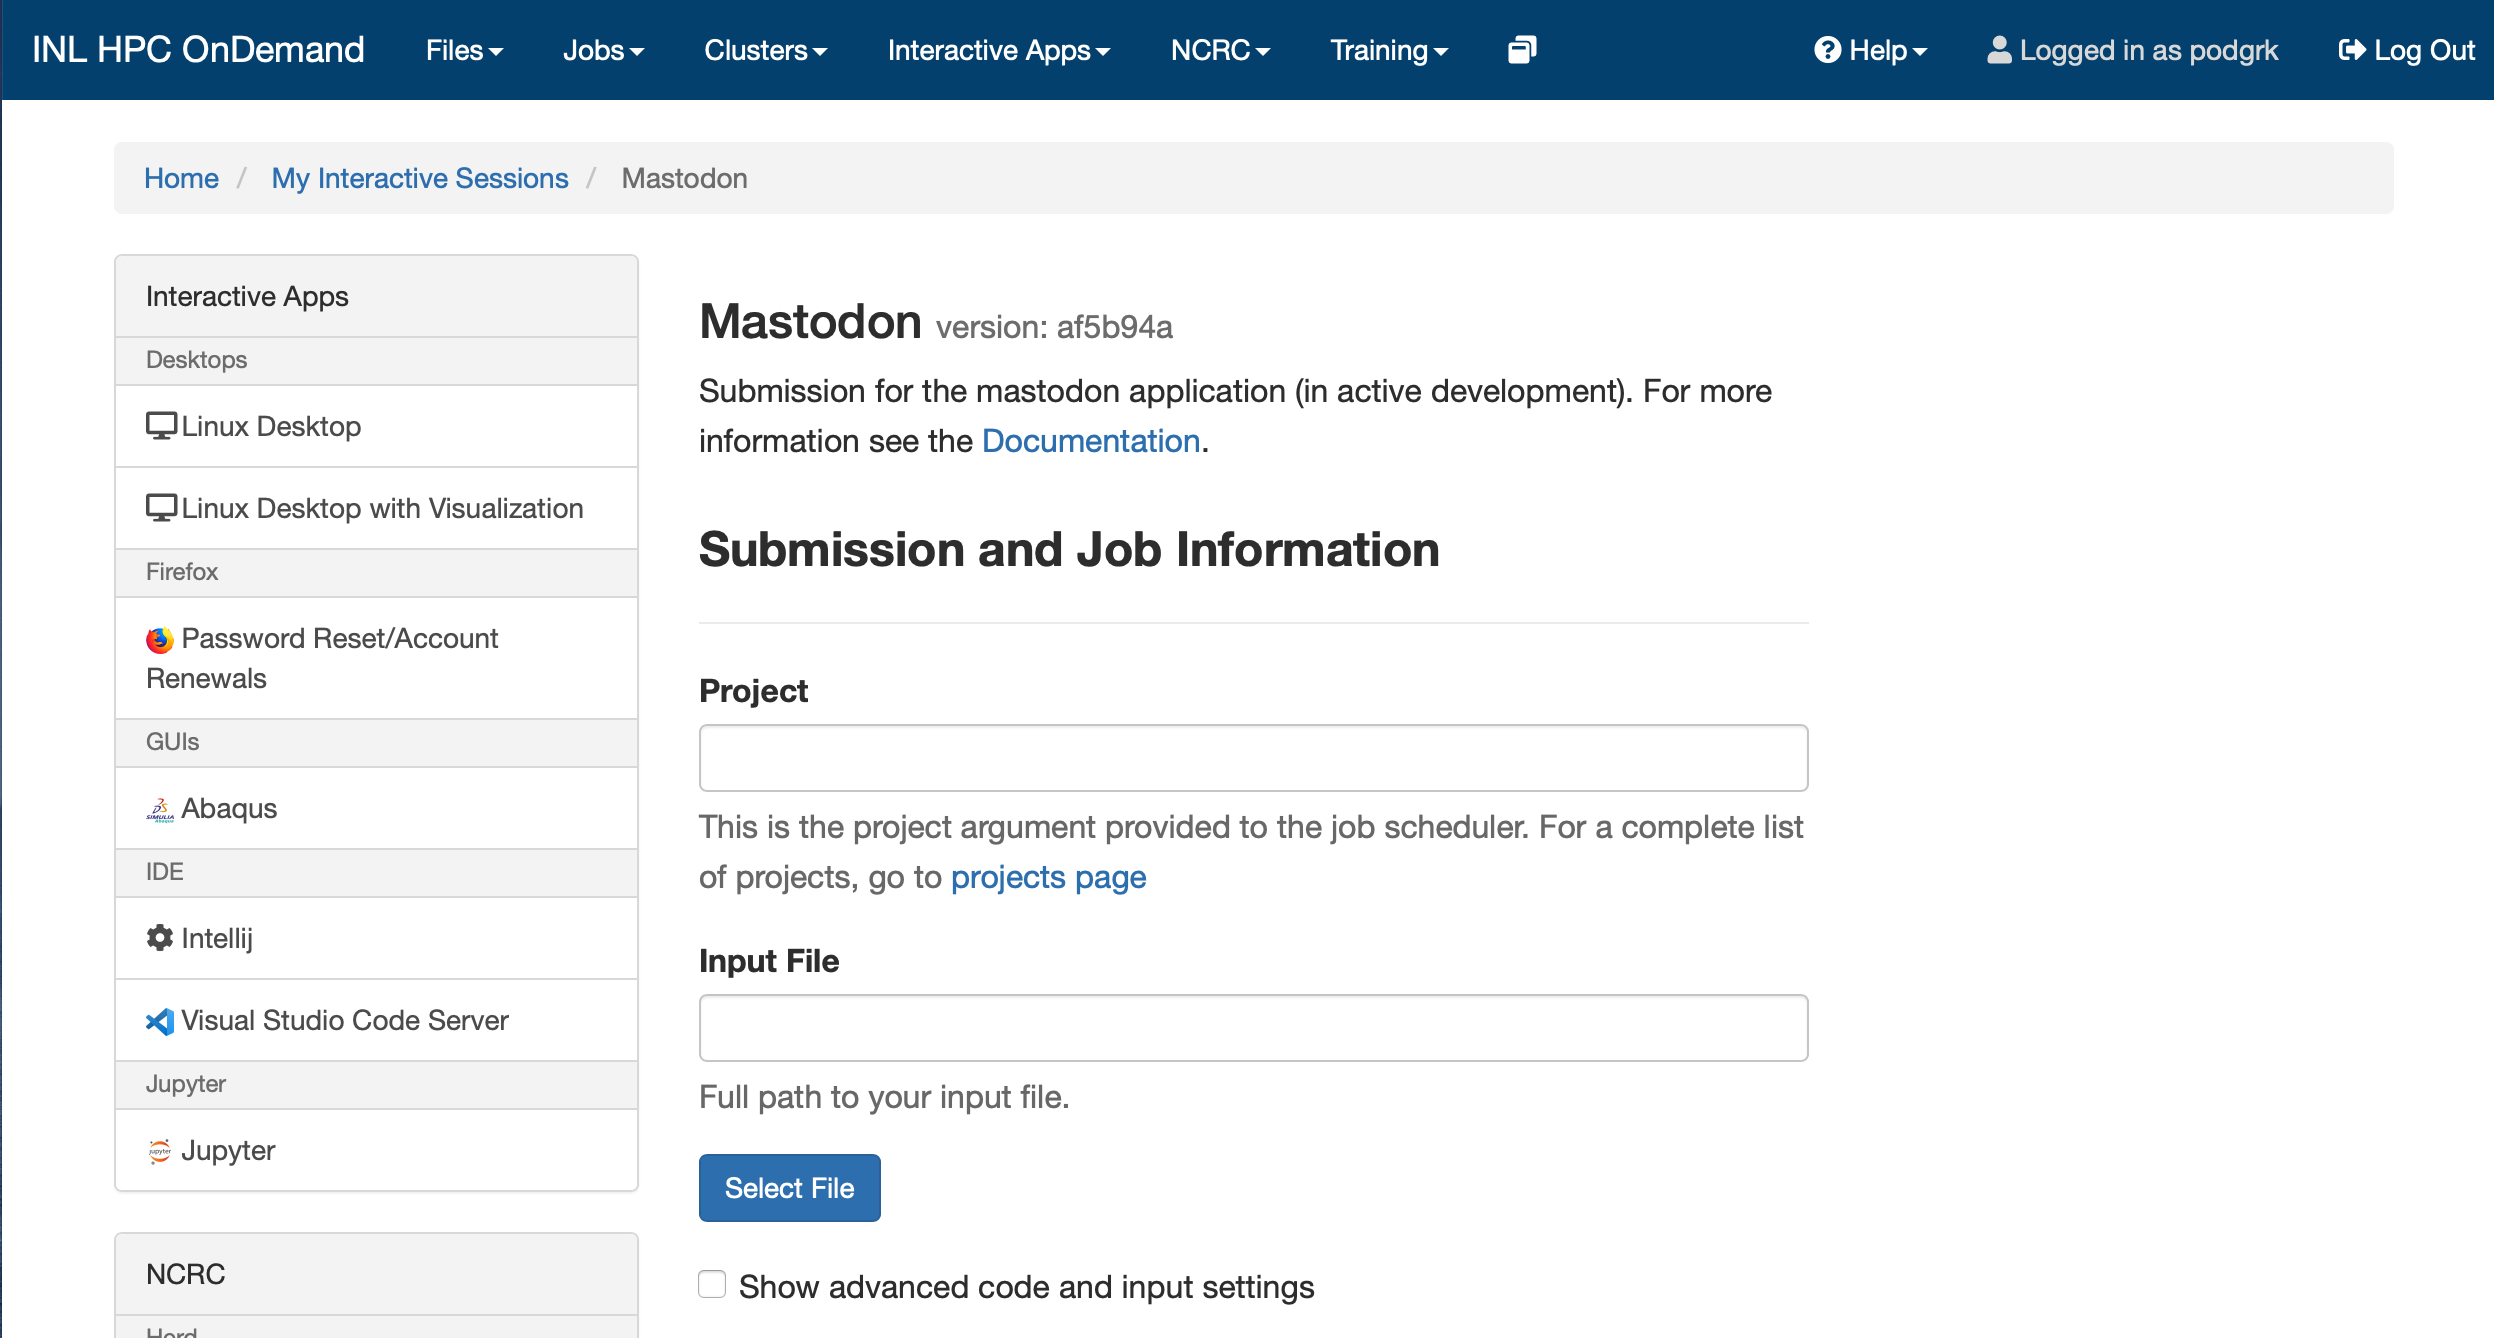Open the Jobs dropdown menu

(x=603, y=50)
